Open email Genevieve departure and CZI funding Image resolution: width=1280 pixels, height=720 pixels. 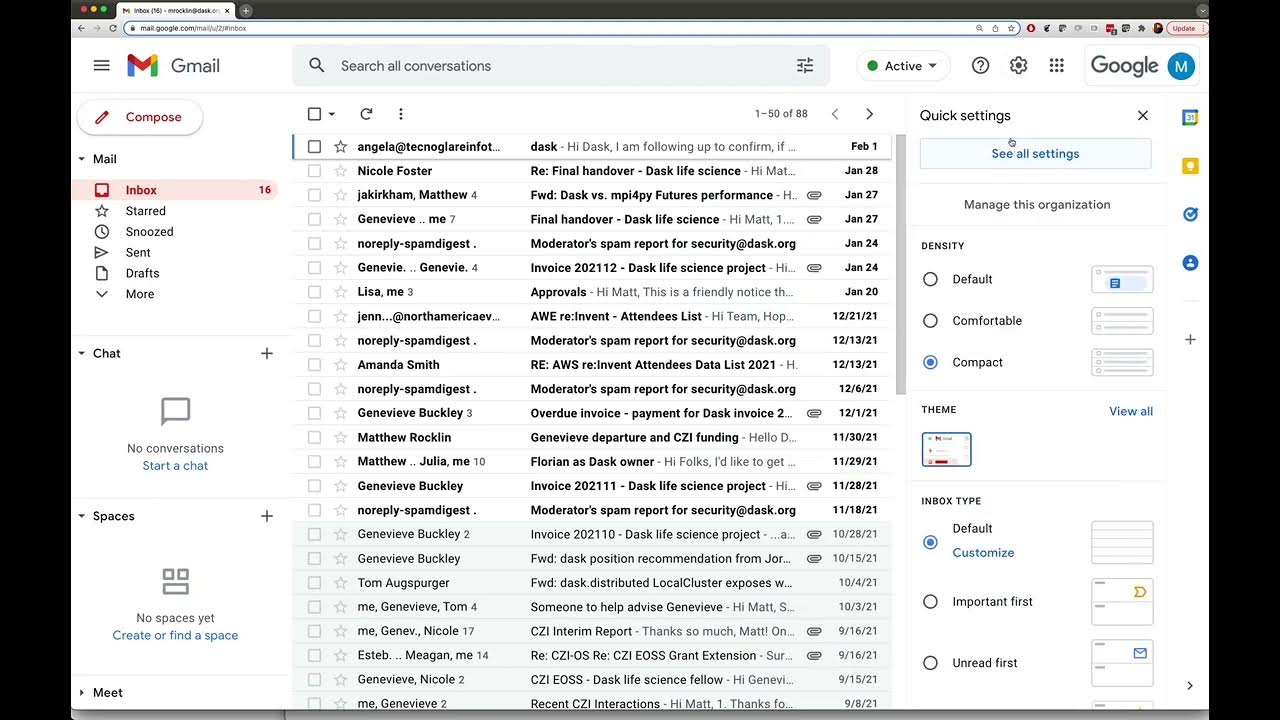click(591, 437)
